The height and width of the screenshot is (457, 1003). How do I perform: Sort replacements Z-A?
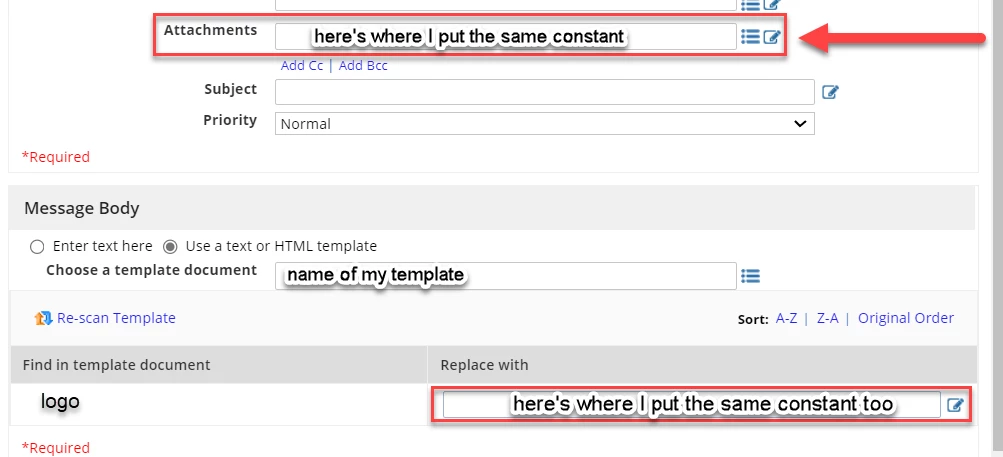[x=827, y=318]
